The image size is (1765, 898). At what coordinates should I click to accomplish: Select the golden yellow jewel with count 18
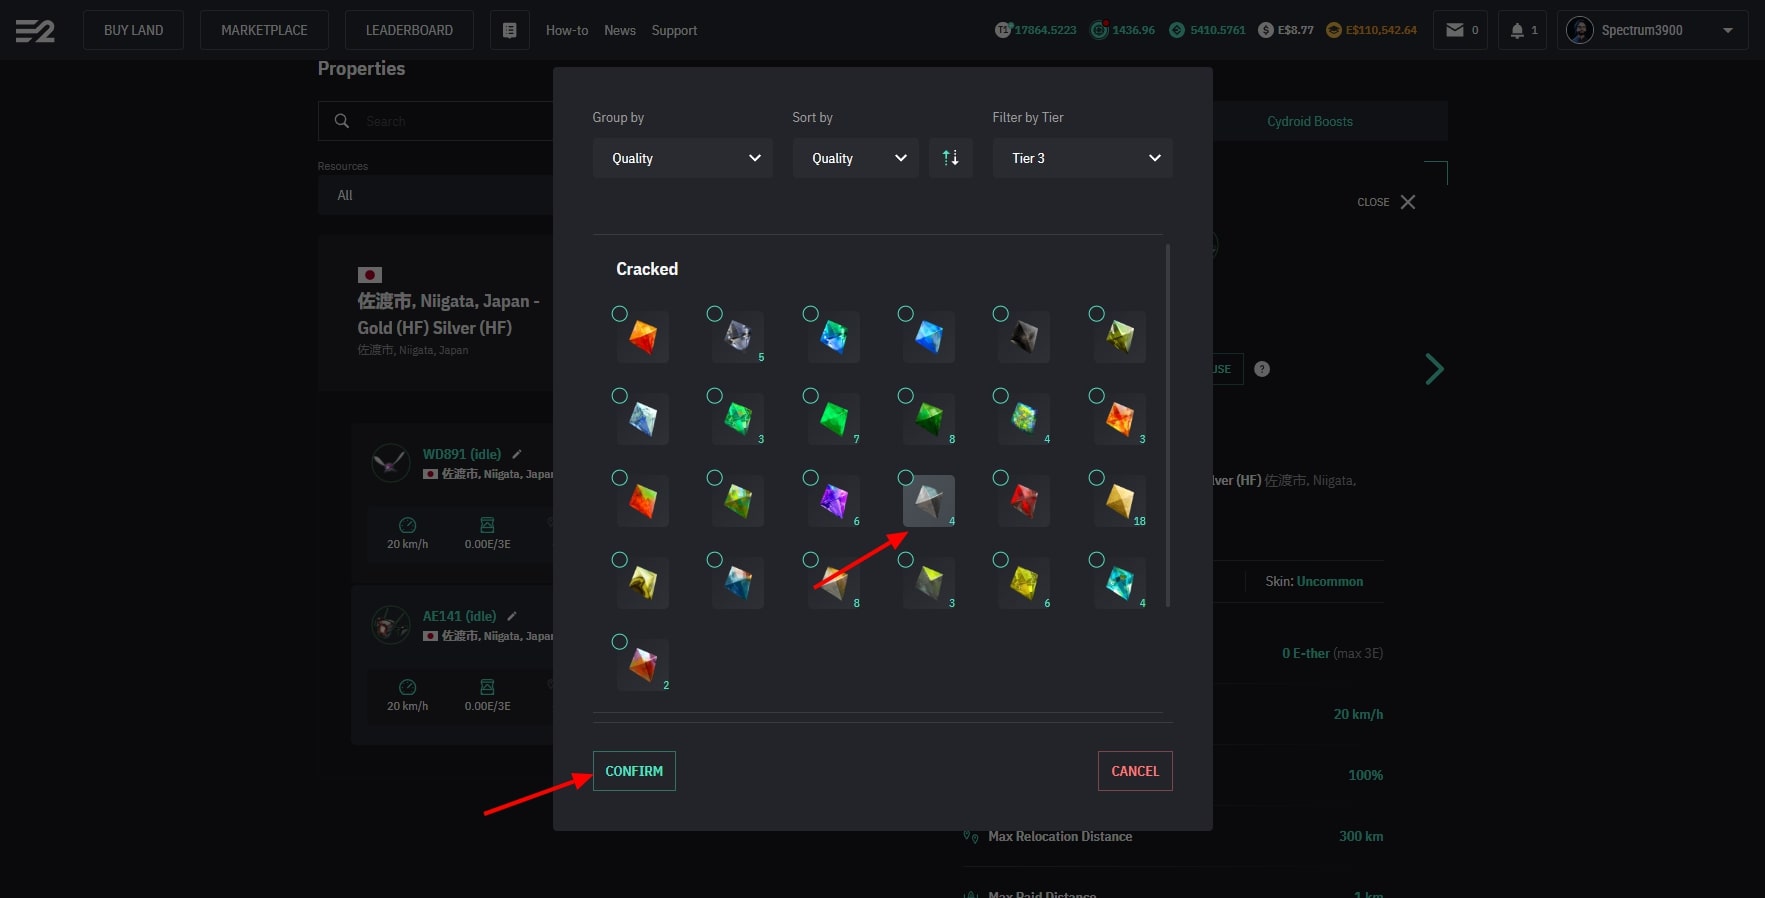point(1120,501)
